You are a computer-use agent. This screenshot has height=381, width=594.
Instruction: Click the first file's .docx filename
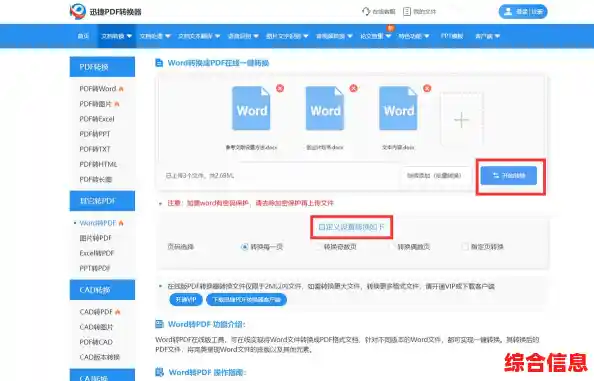251,147
